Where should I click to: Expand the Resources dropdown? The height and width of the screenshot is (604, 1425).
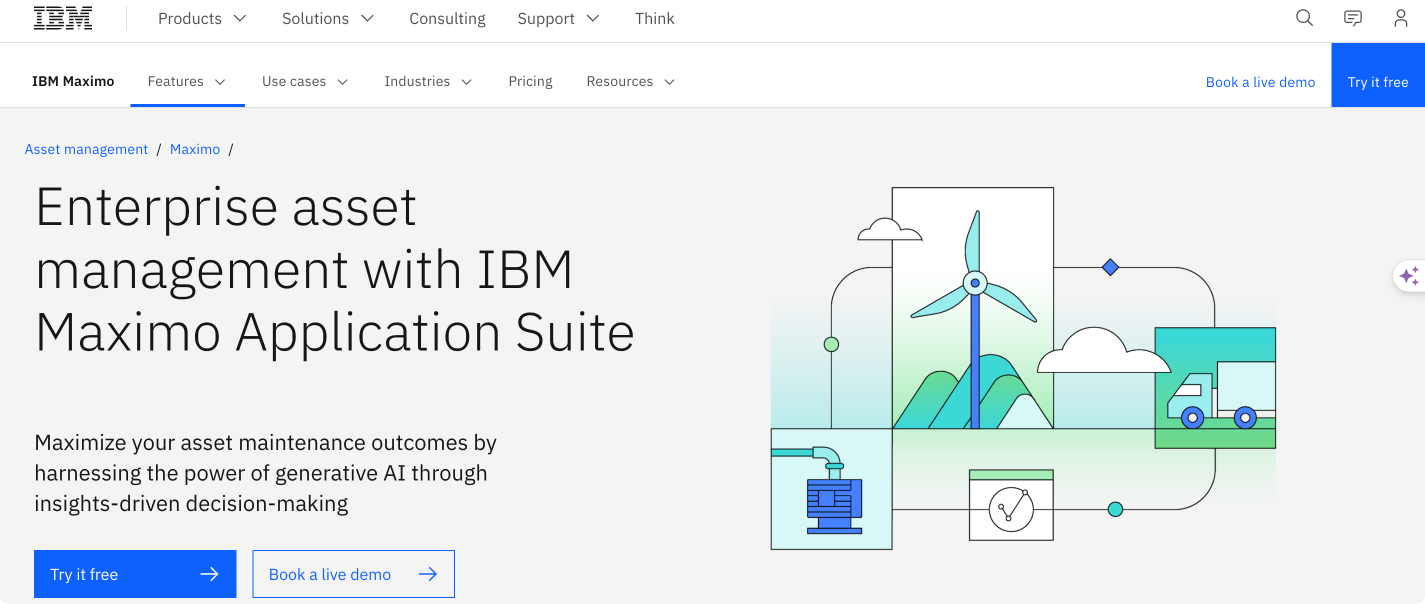click(x=631, y=82)
